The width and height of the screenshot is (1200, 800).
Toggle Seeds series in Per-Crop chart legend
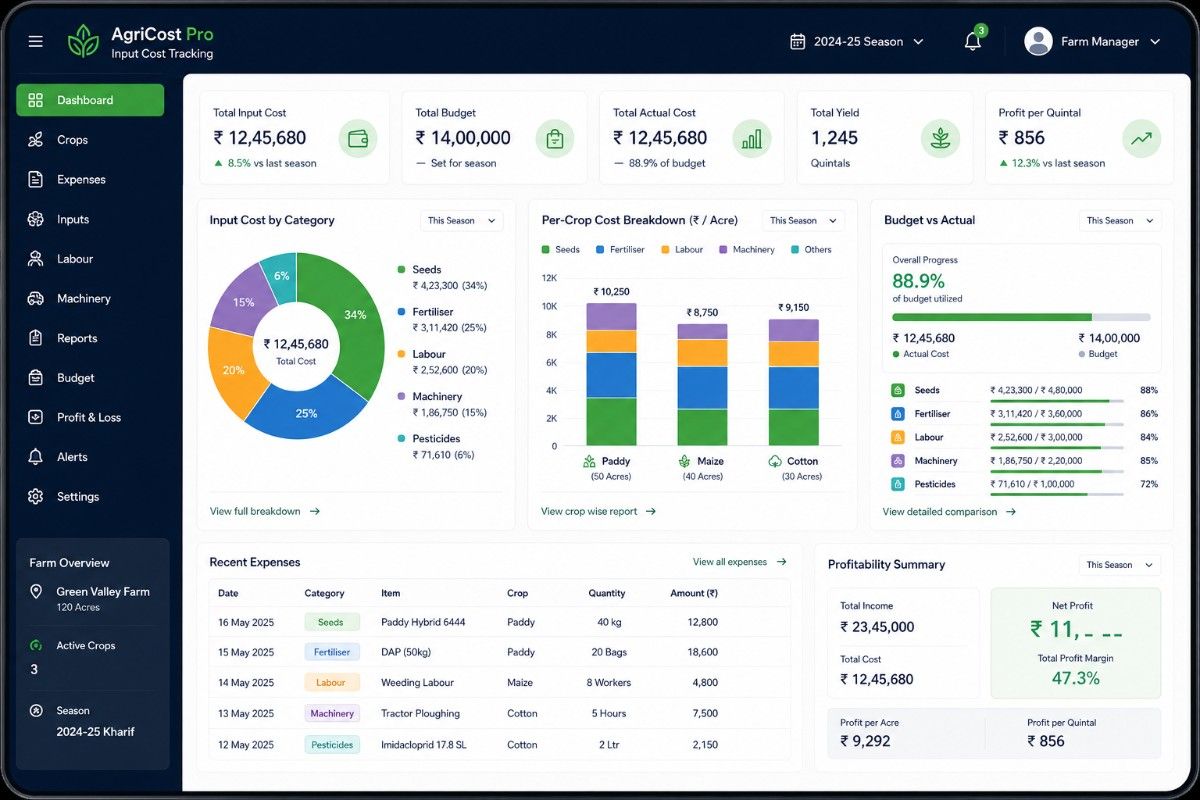pos(560,250)
